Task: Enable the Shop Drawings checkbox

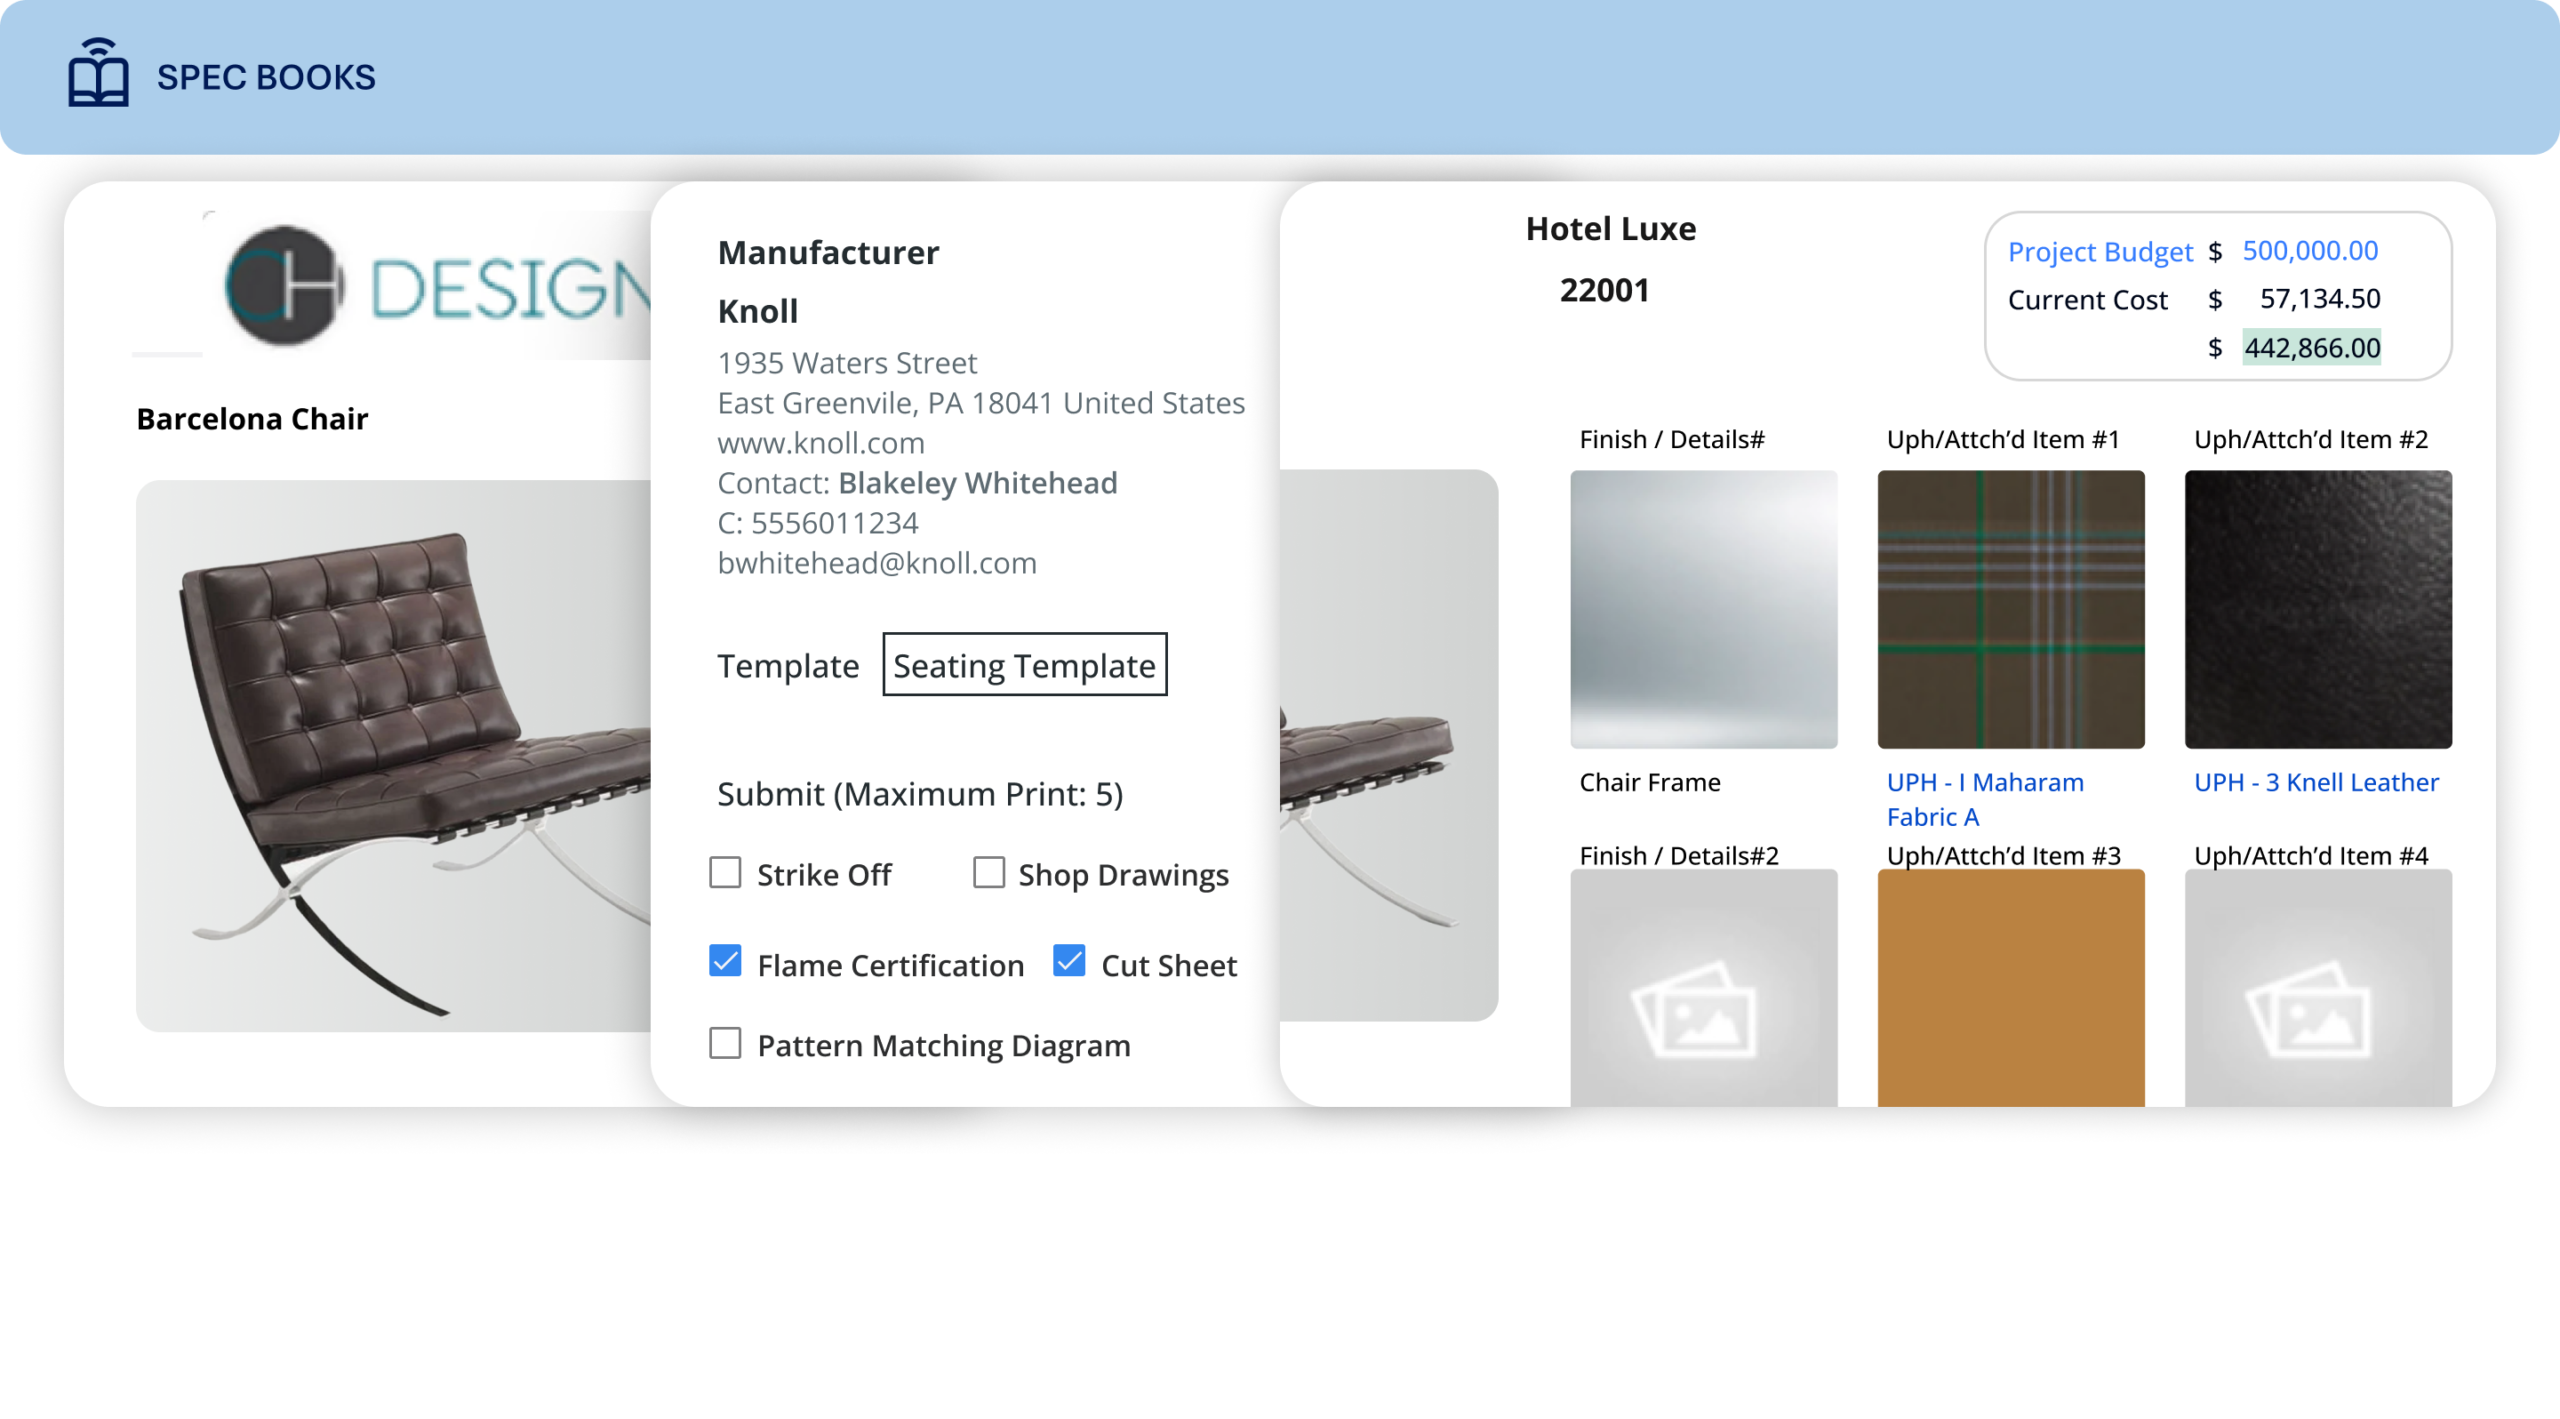Action: (x=989, y=873)
